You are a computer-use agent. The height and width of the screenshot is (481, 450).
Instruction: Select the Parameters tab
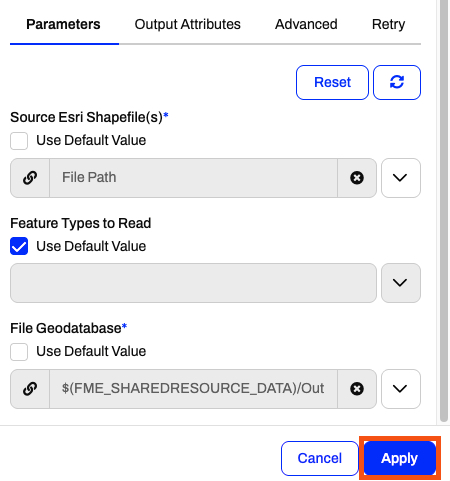coord(63,24)
